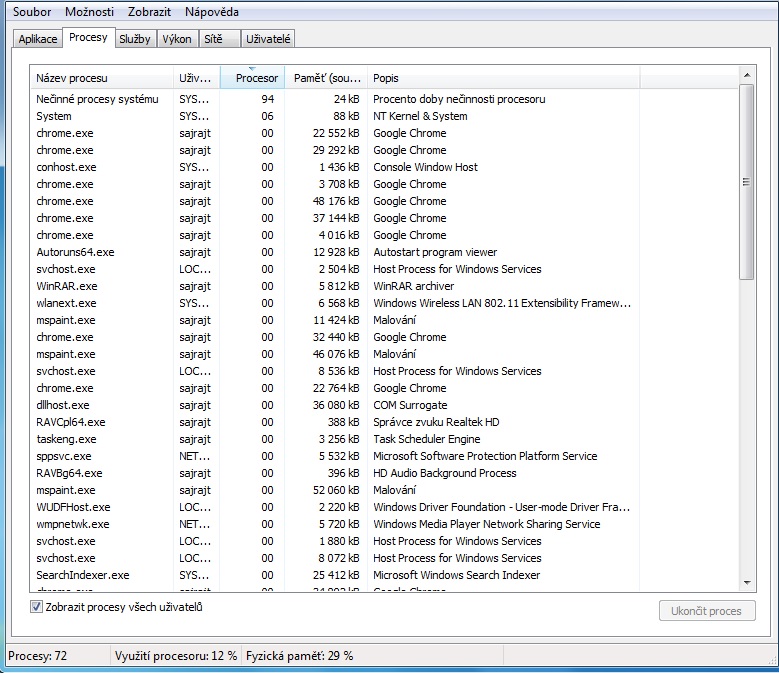The width and height of the screenshot is (779, 673).
Task: Open the Nápověda menu
Action: point(211,12)
